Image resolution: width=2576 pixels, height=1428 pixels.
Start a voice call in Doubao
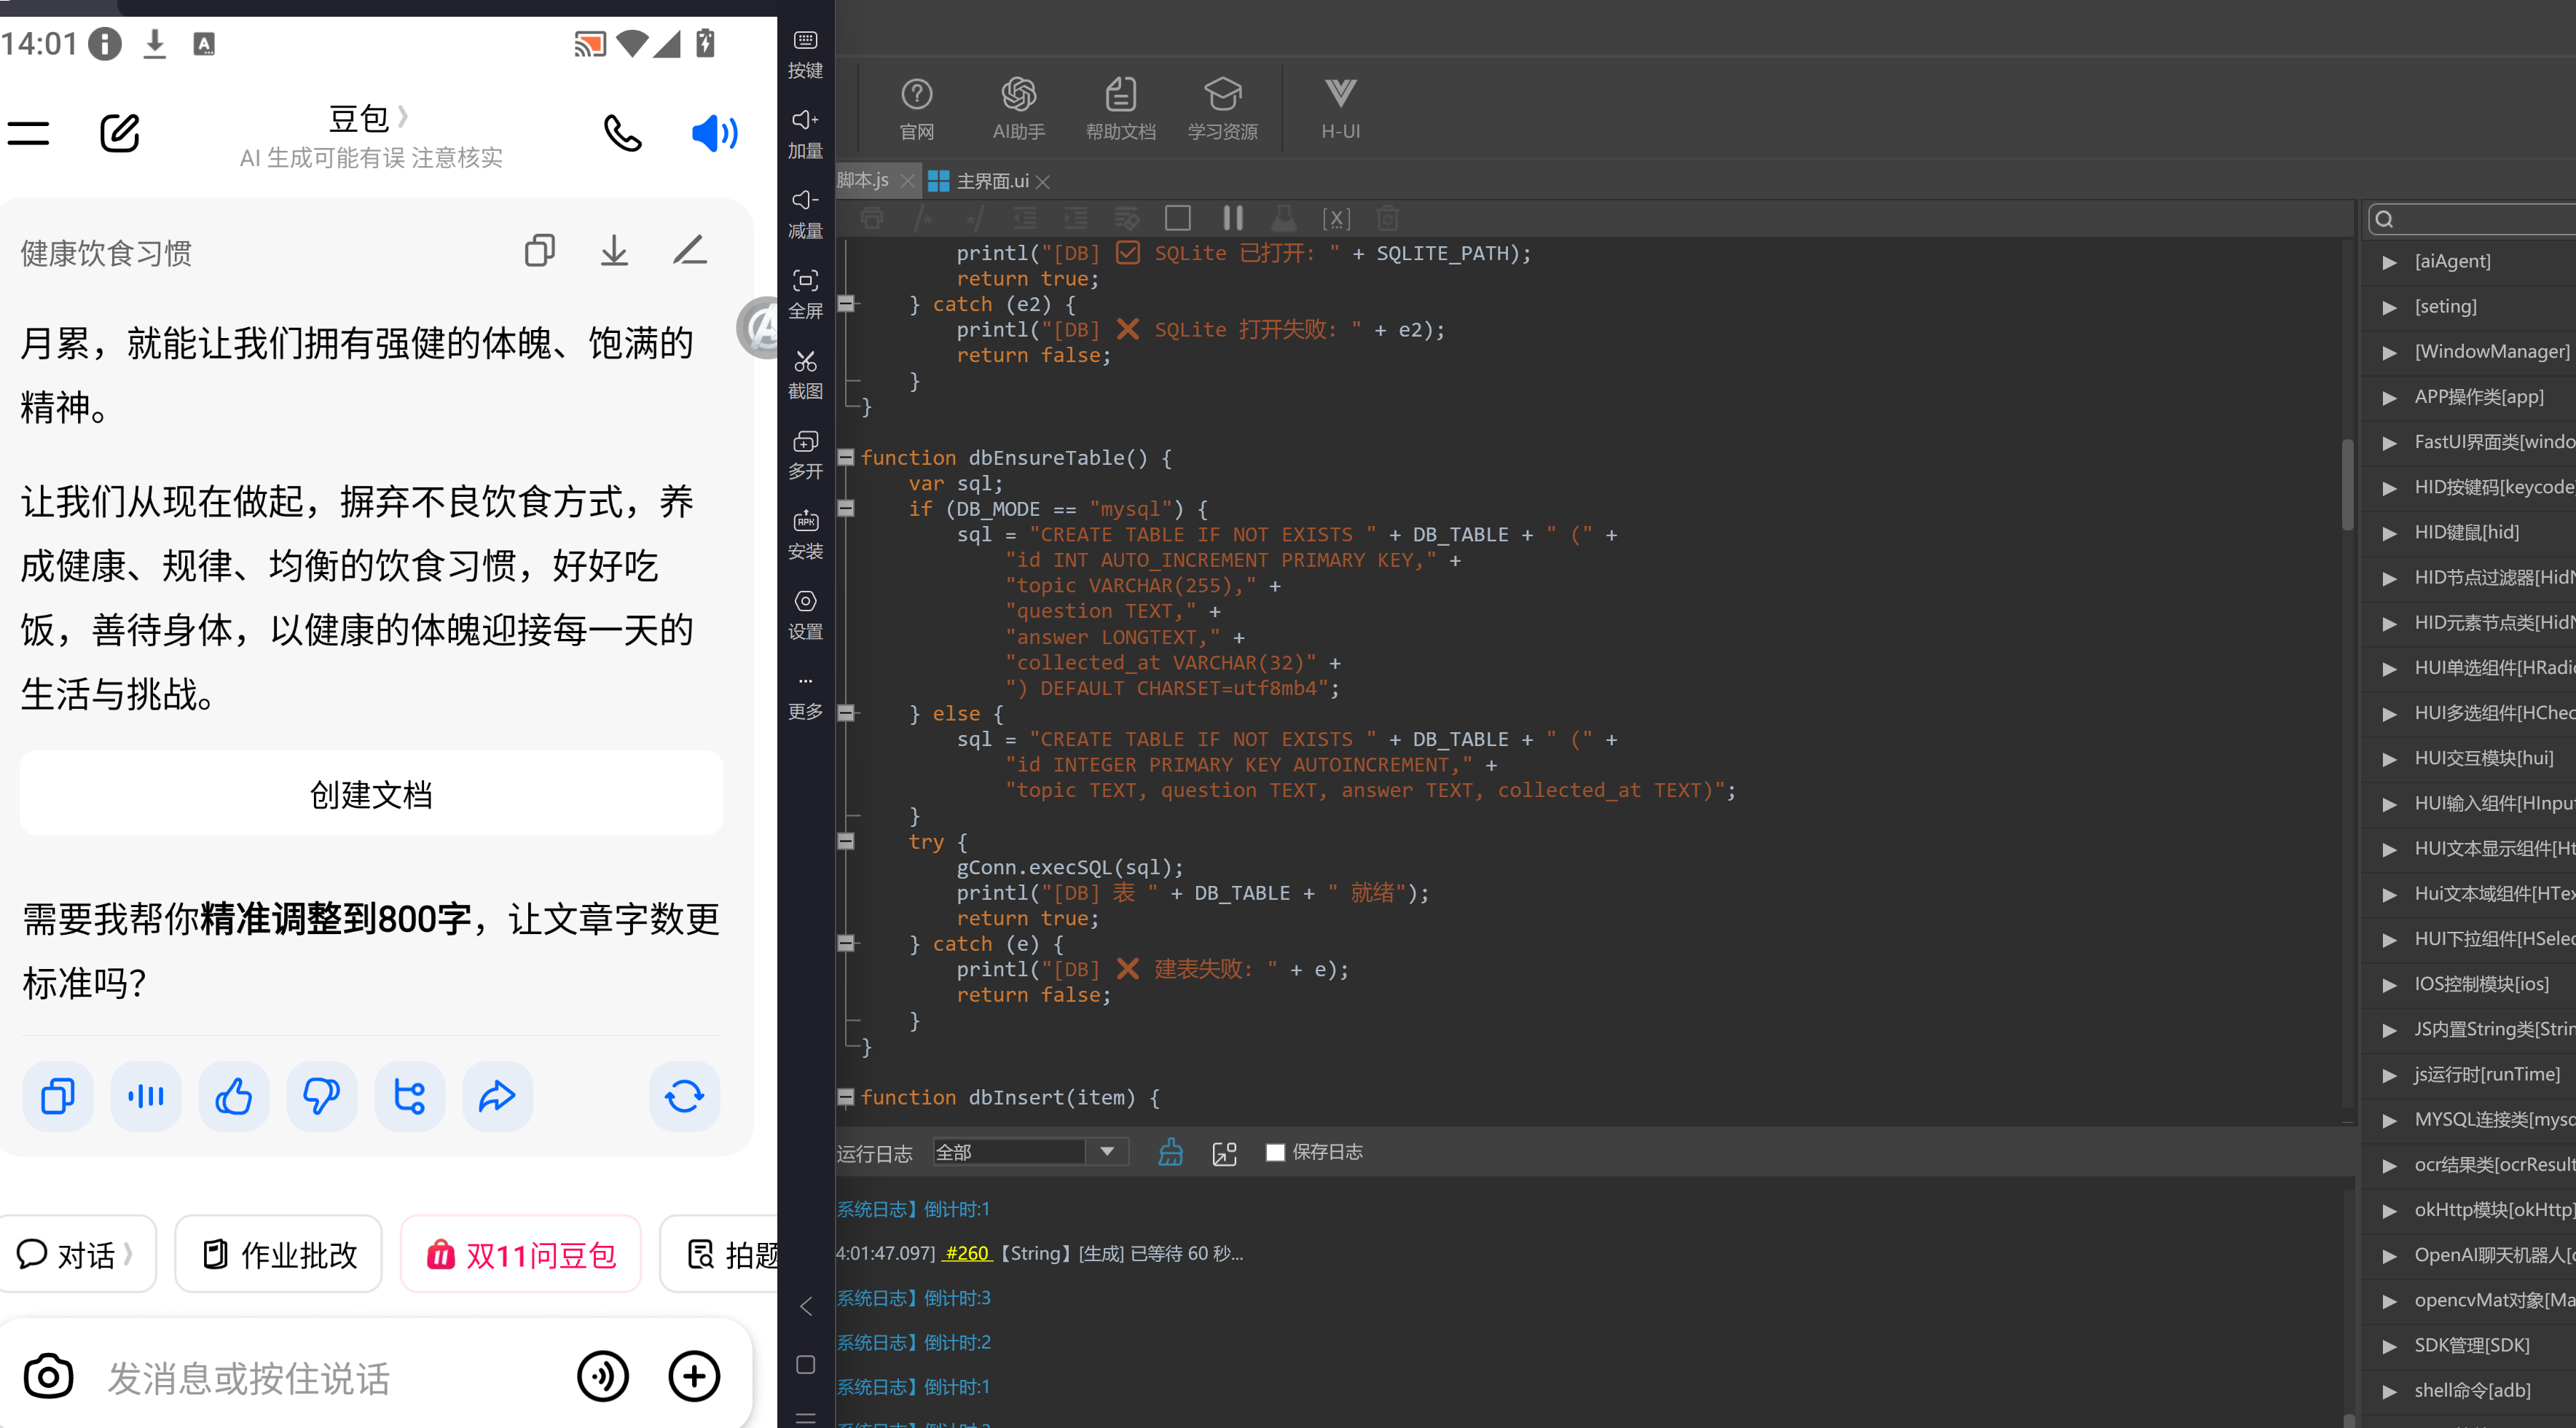[x=622, y=133]
